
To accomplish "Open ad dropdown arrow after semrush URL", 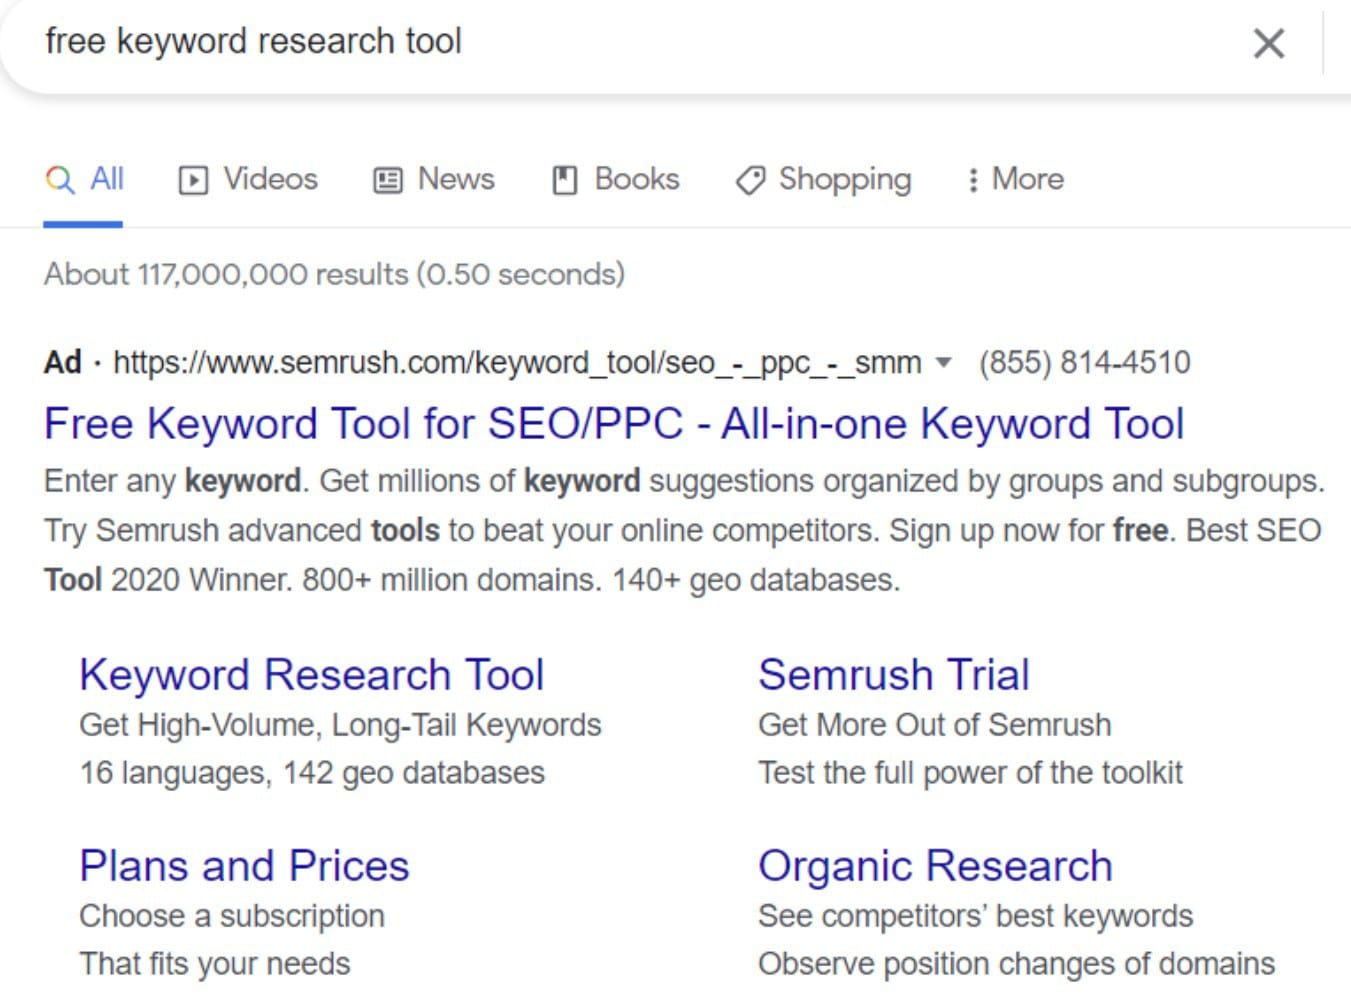I will point(943,362).
